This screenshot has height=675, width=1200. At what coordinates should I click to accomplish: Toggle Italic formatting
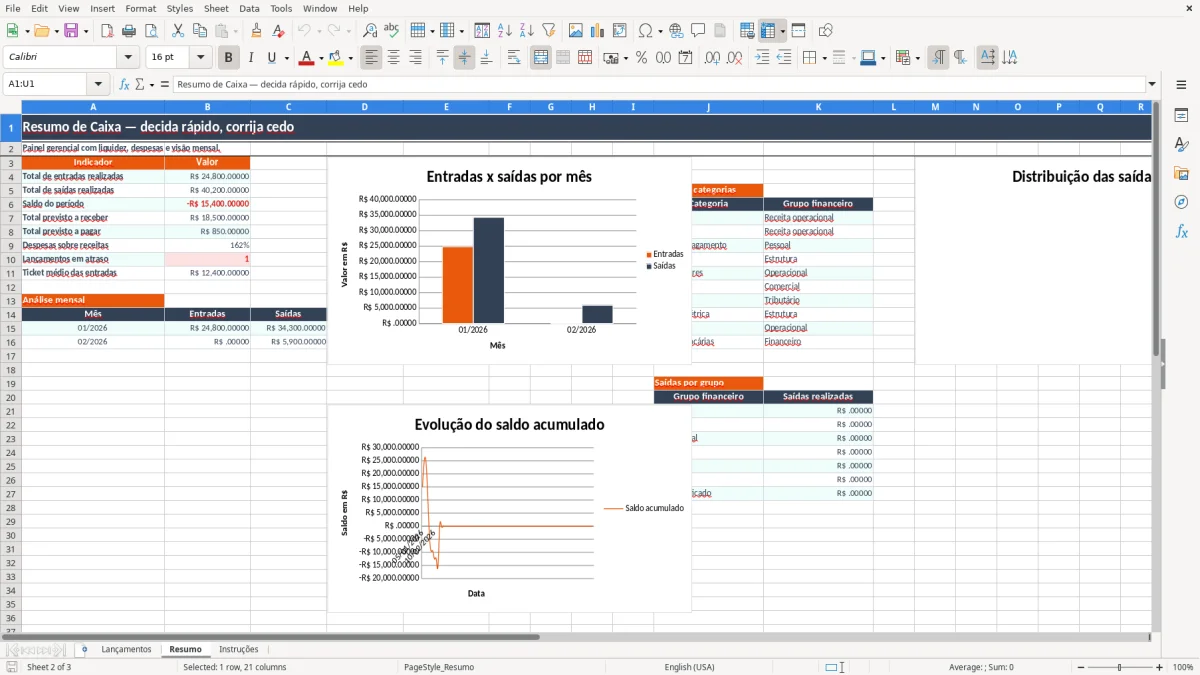click(251, 58)
